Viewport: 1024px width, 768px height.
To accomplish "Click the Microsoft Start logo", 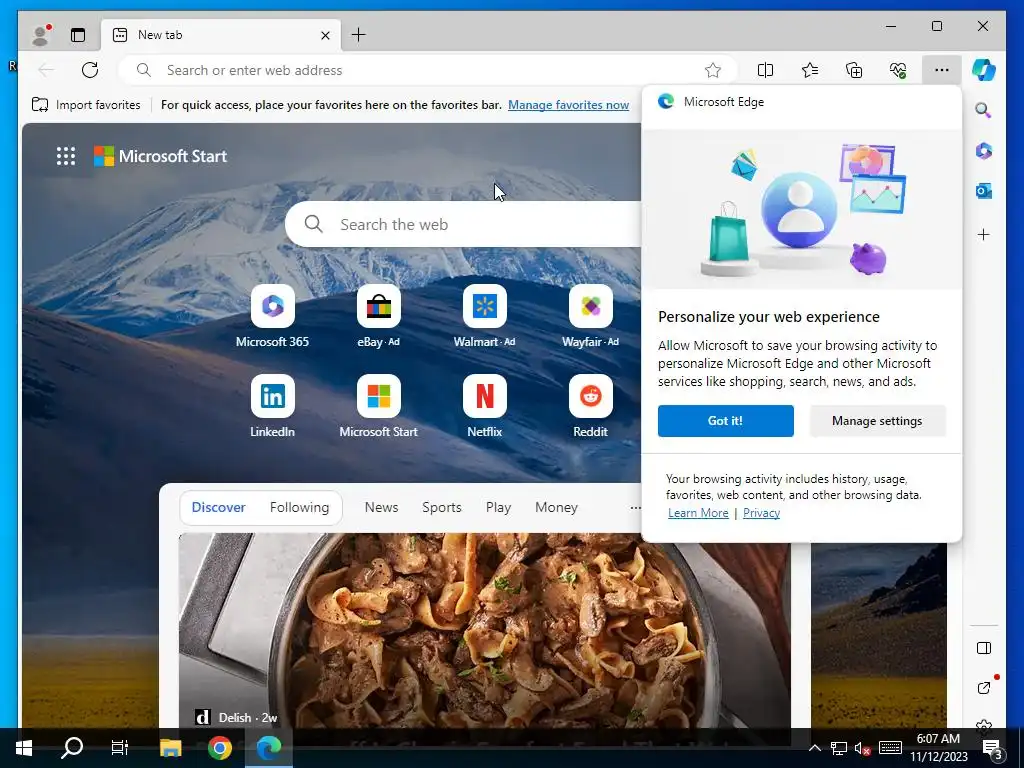I will (x=161, y=156).
